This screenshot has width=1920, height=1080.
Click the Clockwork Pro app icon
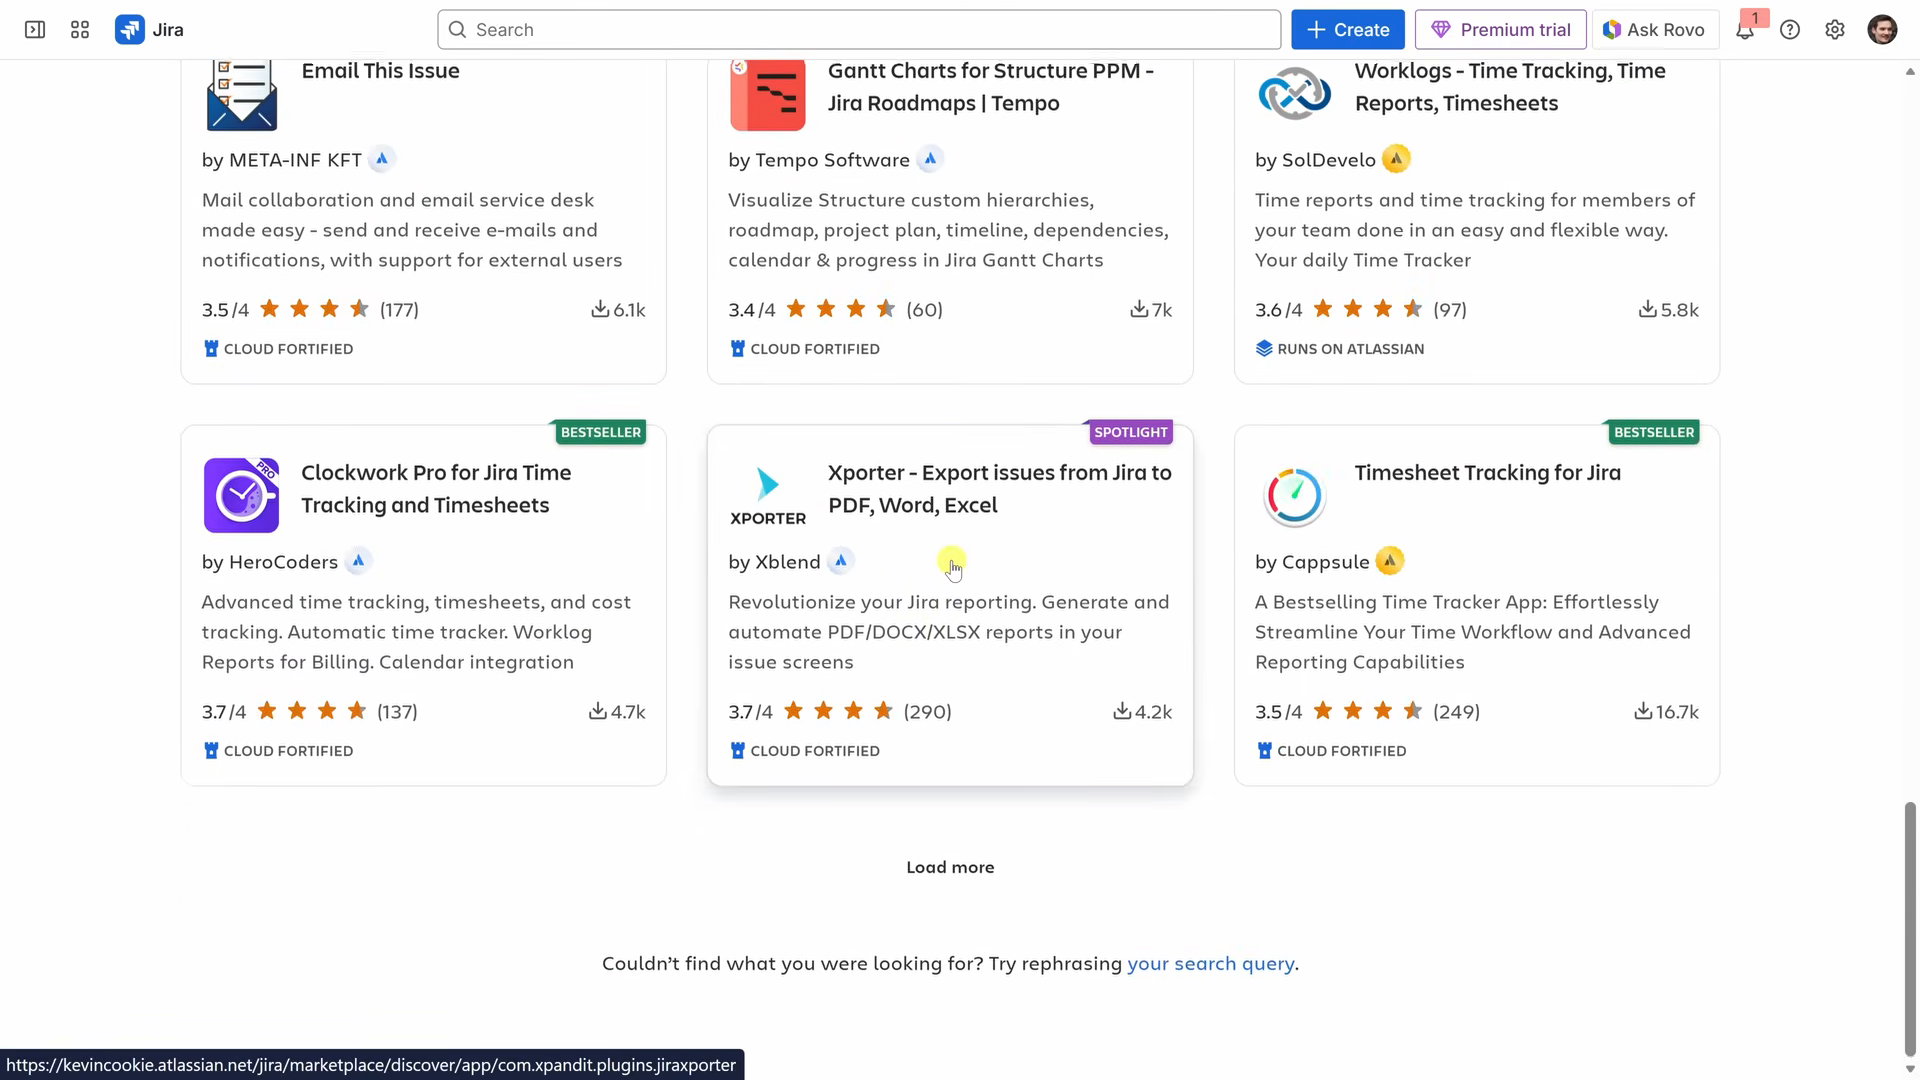[241, 495]
